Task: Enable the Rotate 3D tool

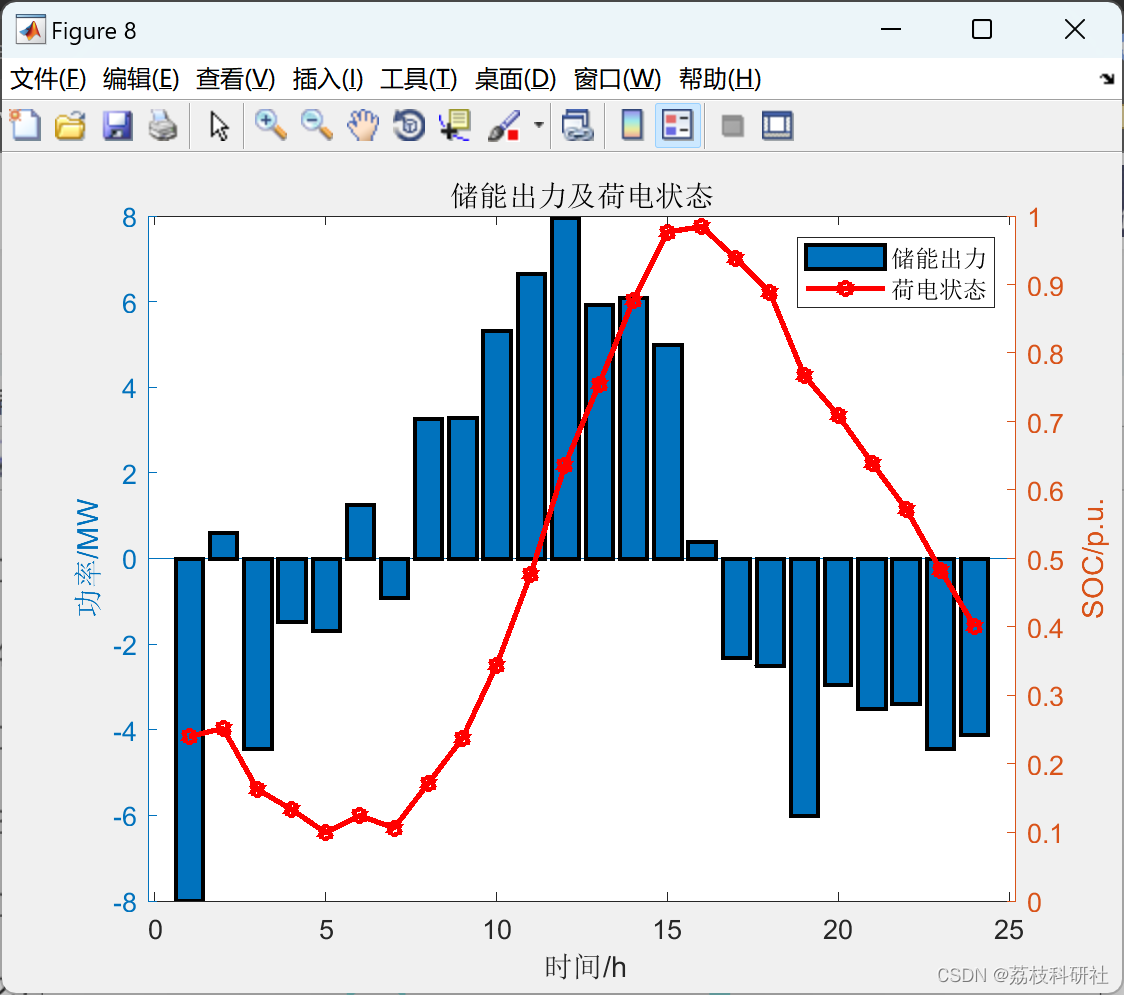Action: (409, 125)
